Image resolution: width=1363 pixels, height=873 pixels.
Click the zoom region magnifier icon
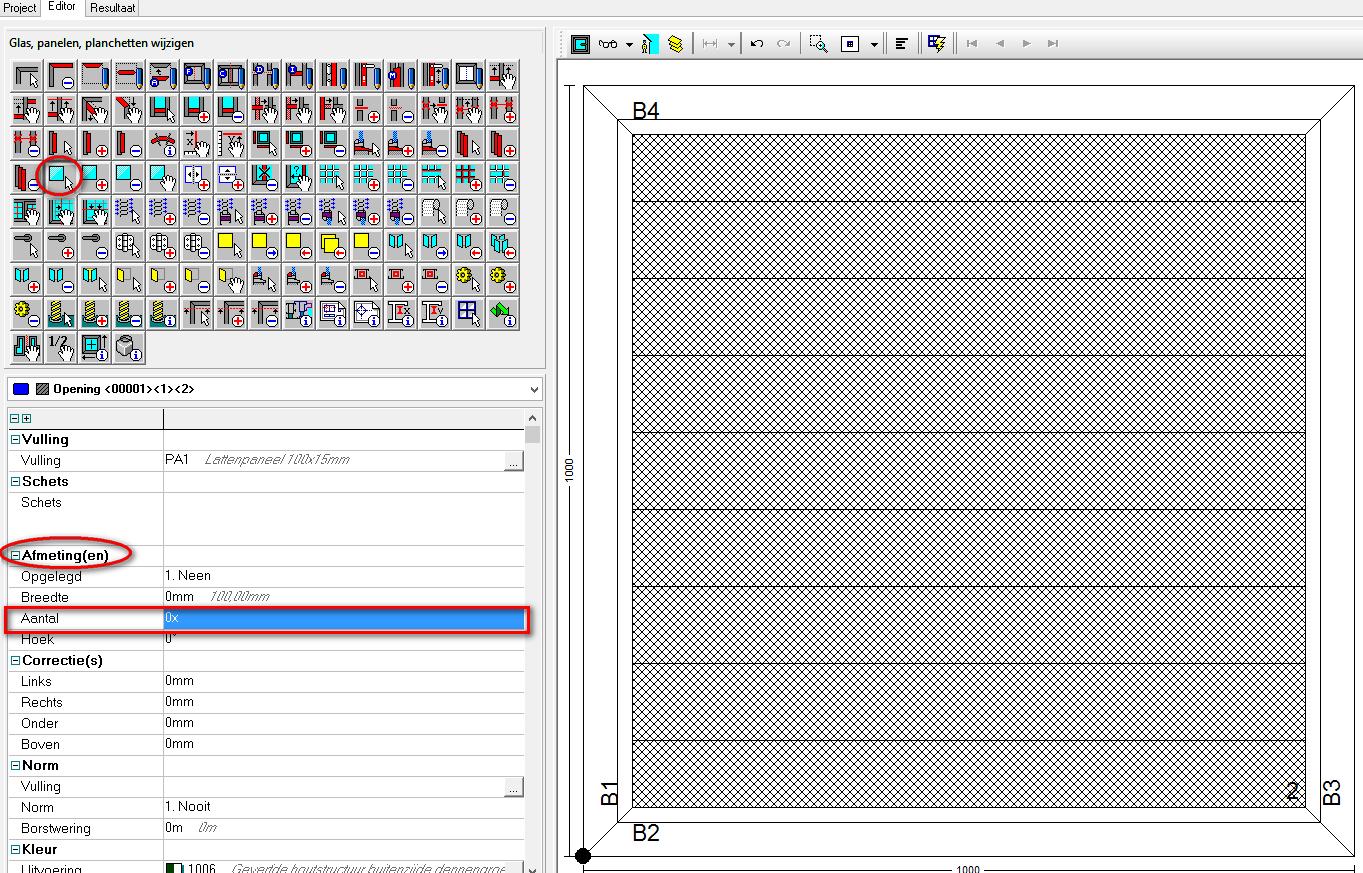click(818, 44)
